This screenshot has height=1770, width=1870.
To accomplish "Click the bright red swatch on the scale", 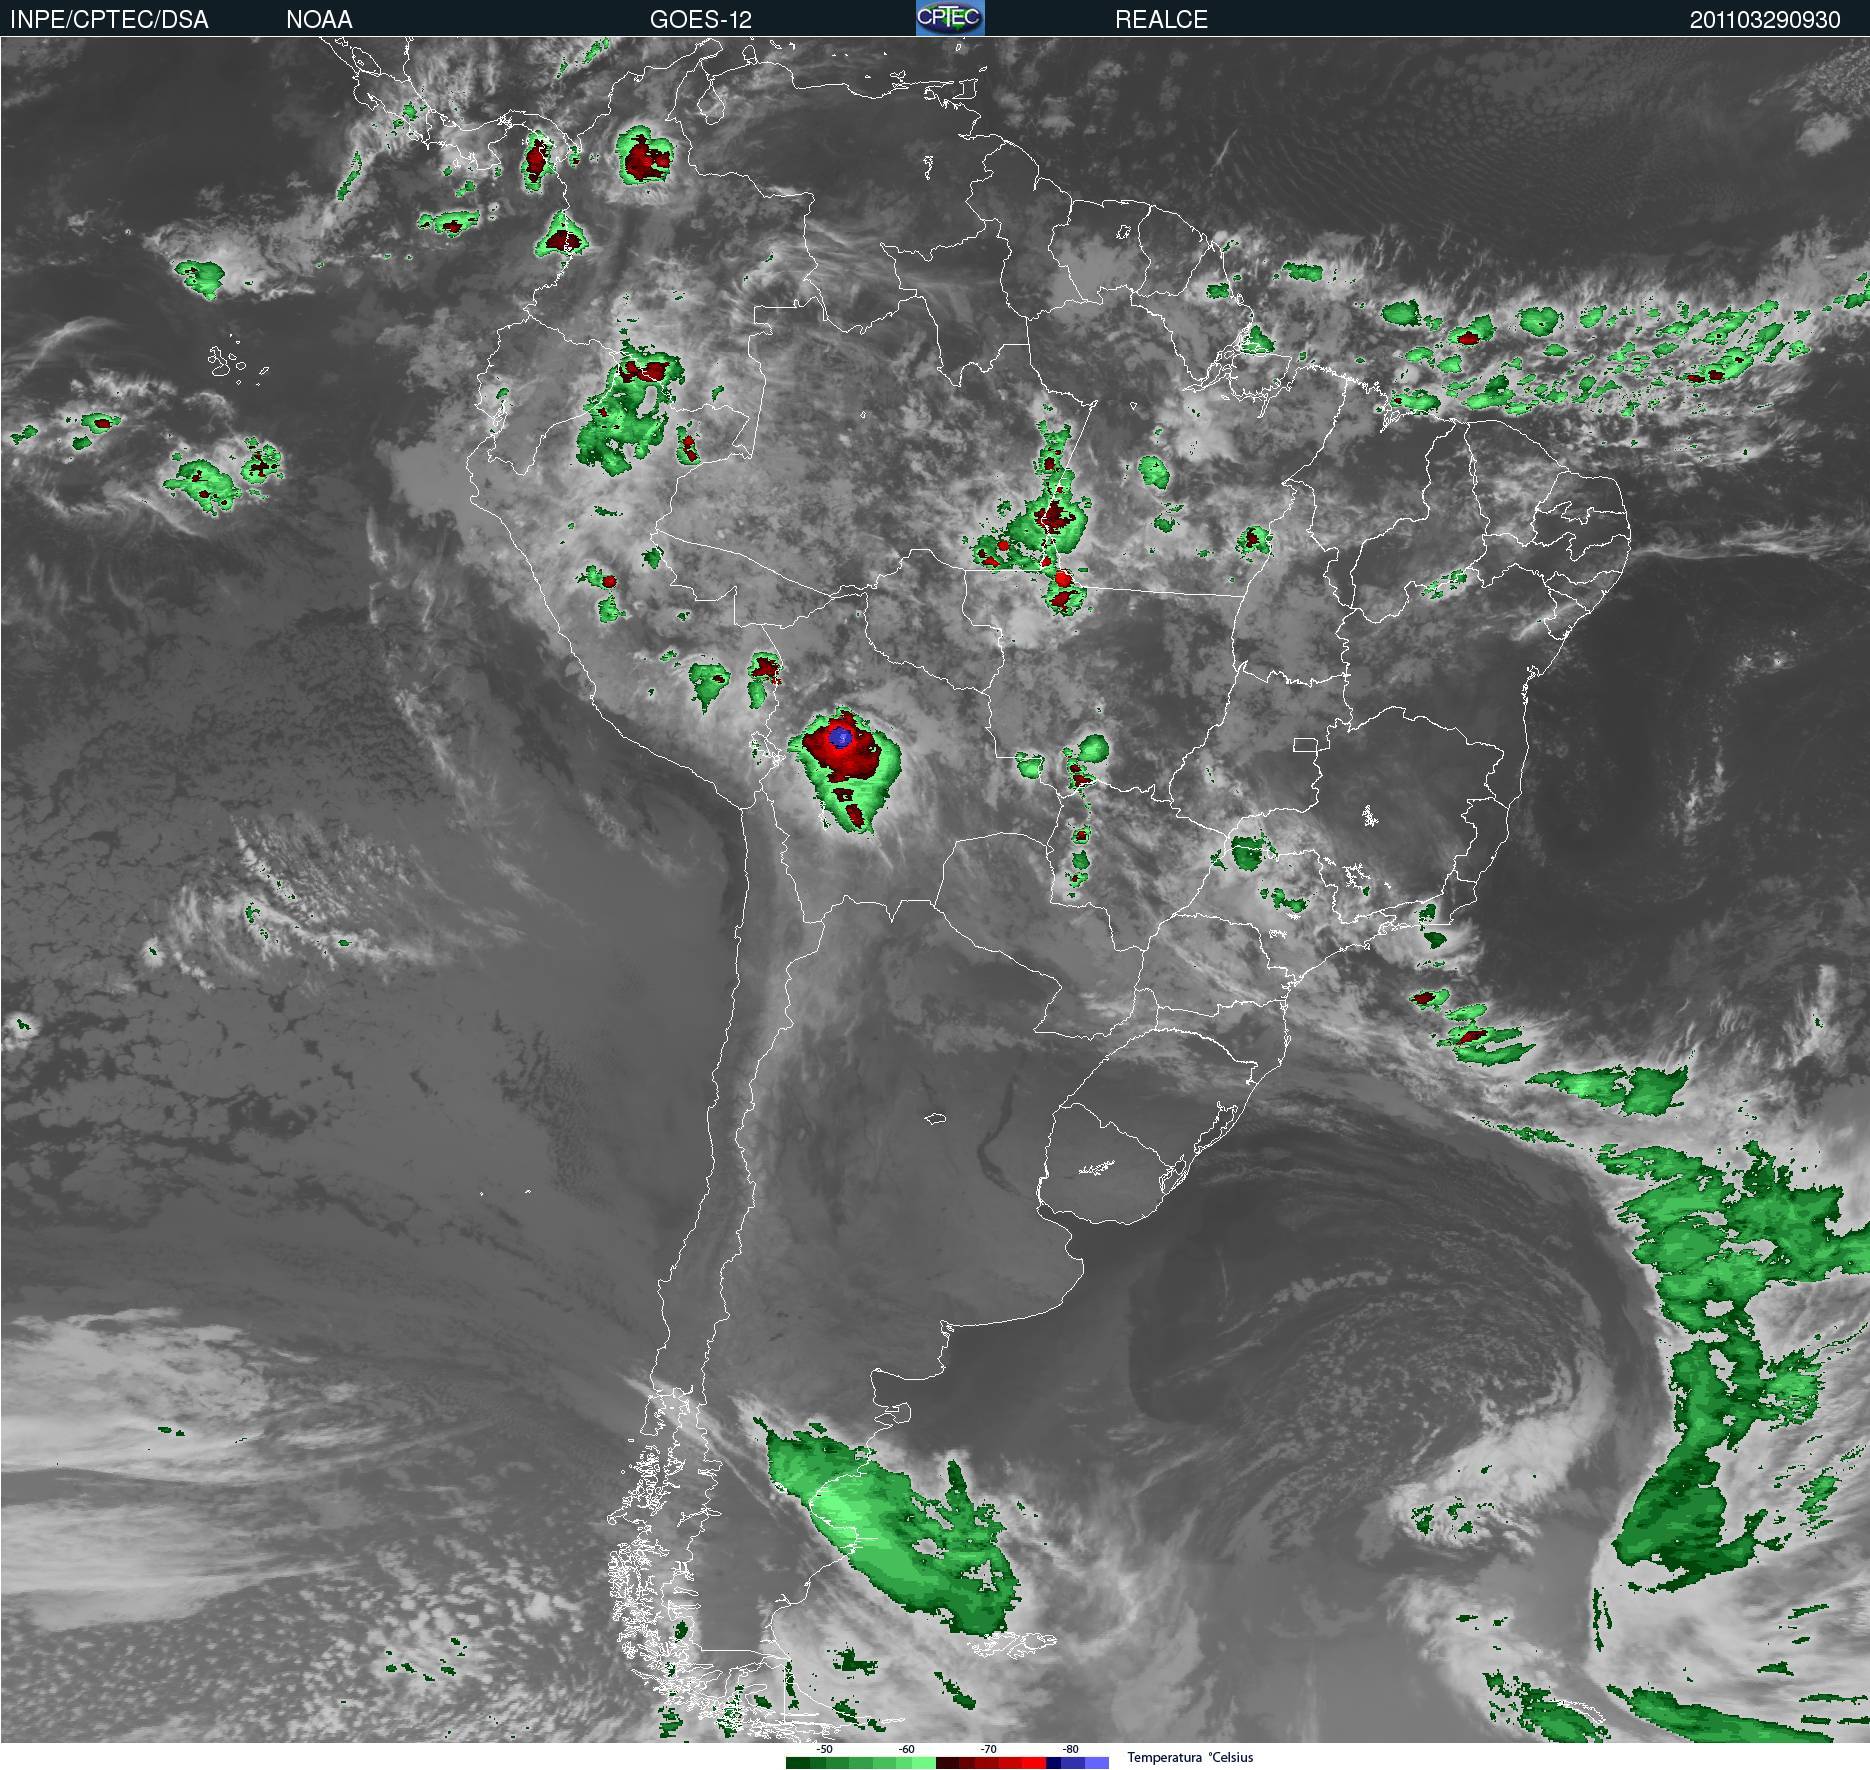I will tap(1034, 1763).
